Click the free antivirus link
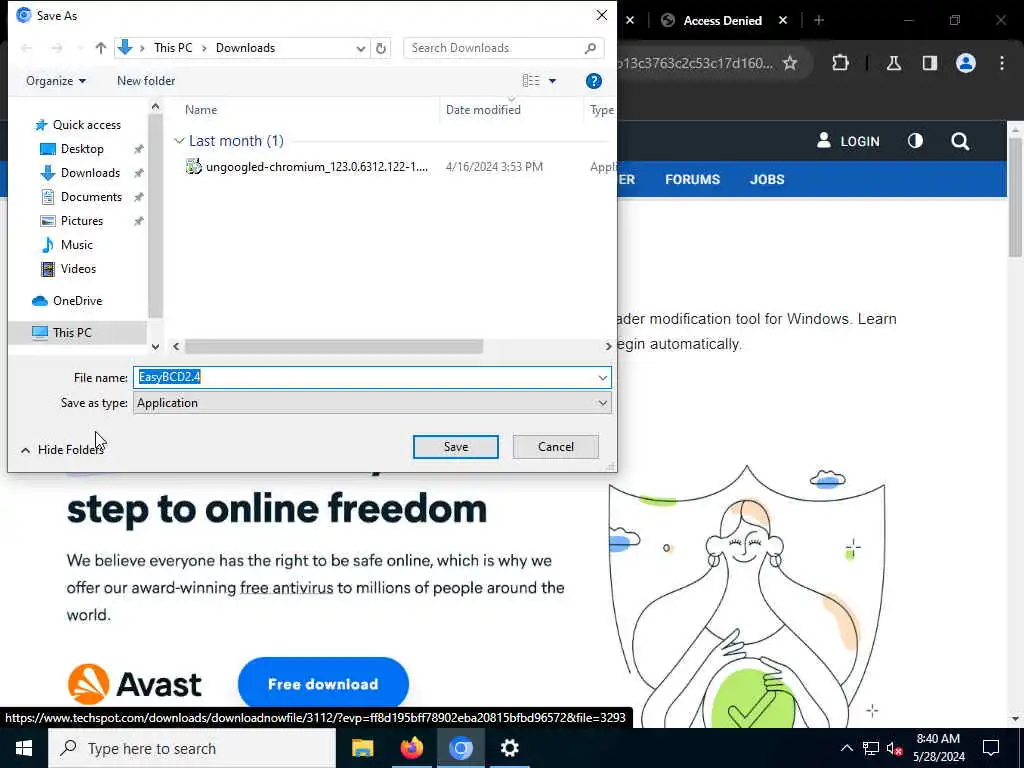 (287, 588)
